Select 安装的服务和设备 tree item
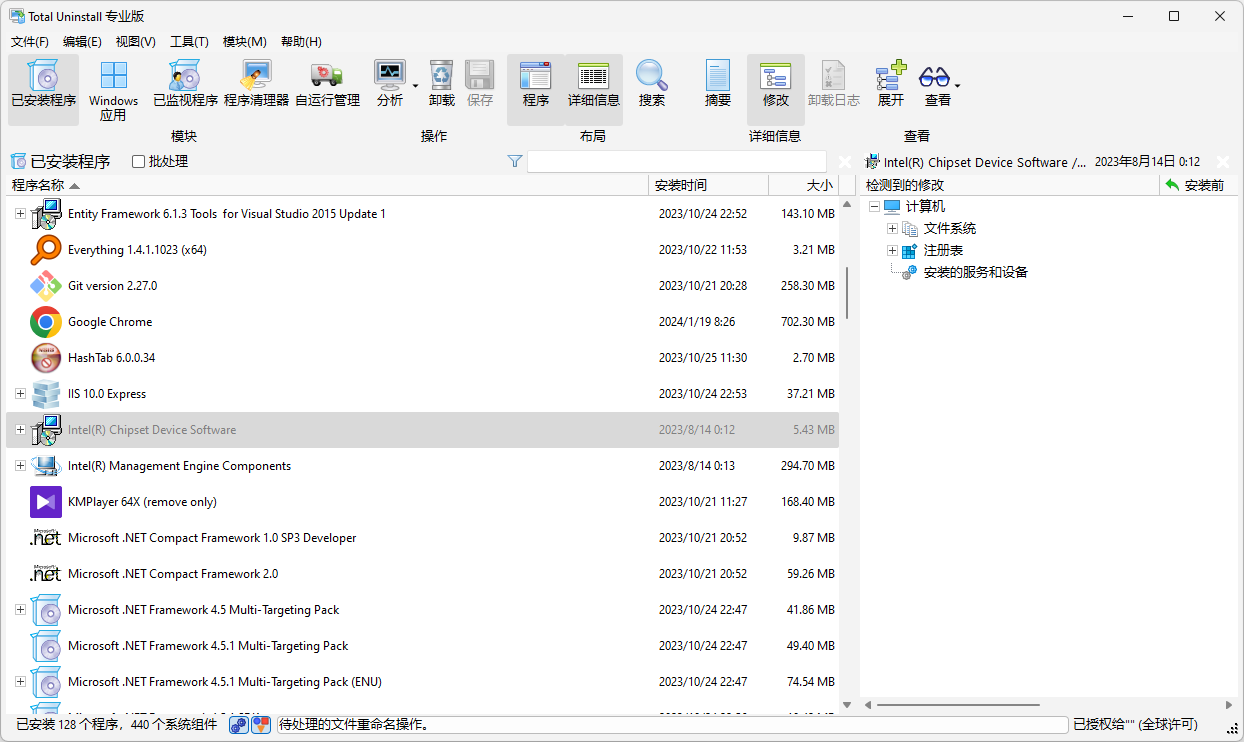This screenshot has width=1244, height=742. [x=975, y=272]
